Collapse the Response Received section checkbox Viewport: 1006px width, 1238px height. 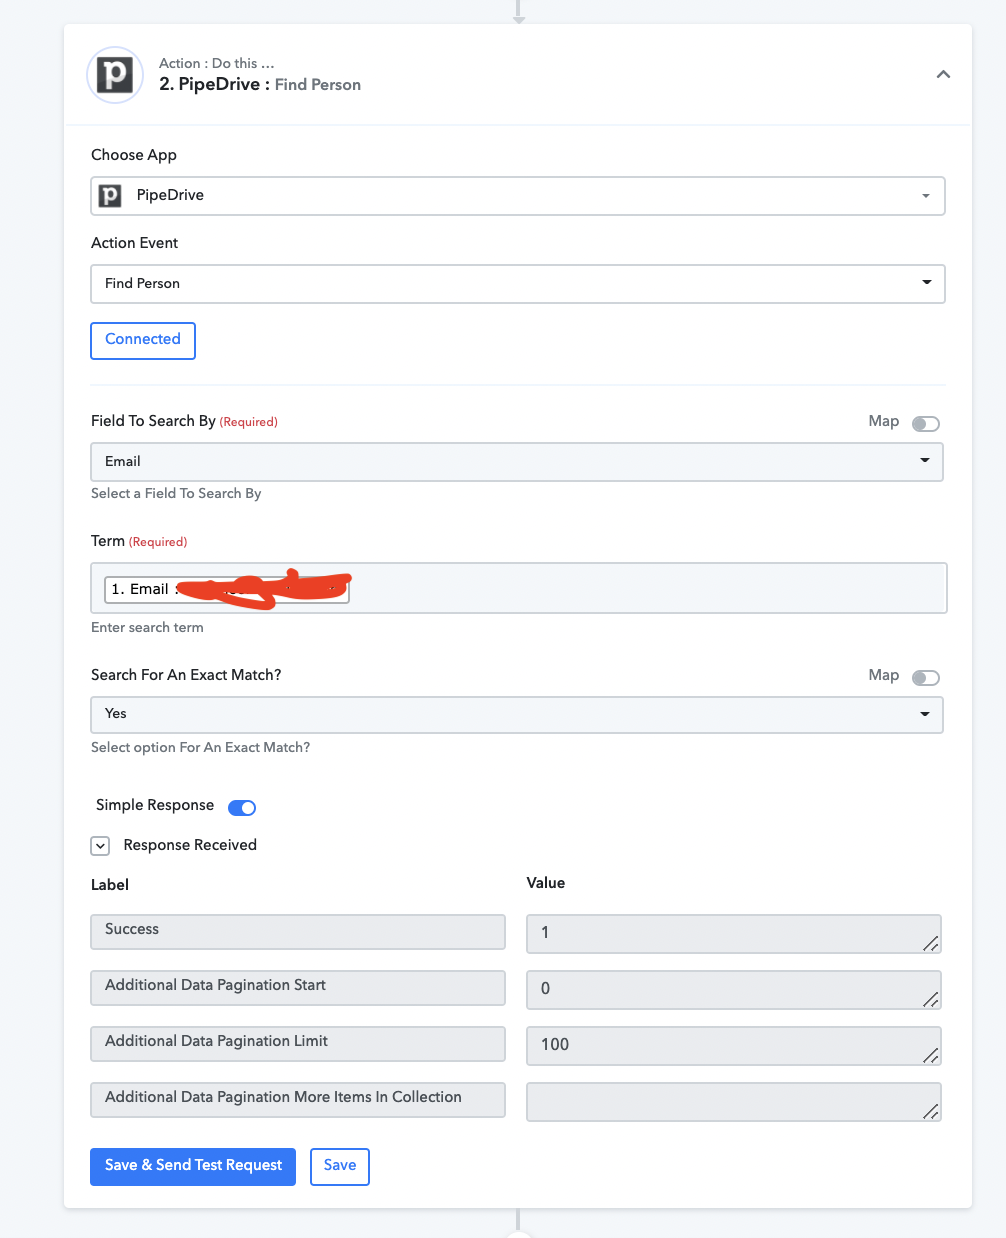(100, 846)
